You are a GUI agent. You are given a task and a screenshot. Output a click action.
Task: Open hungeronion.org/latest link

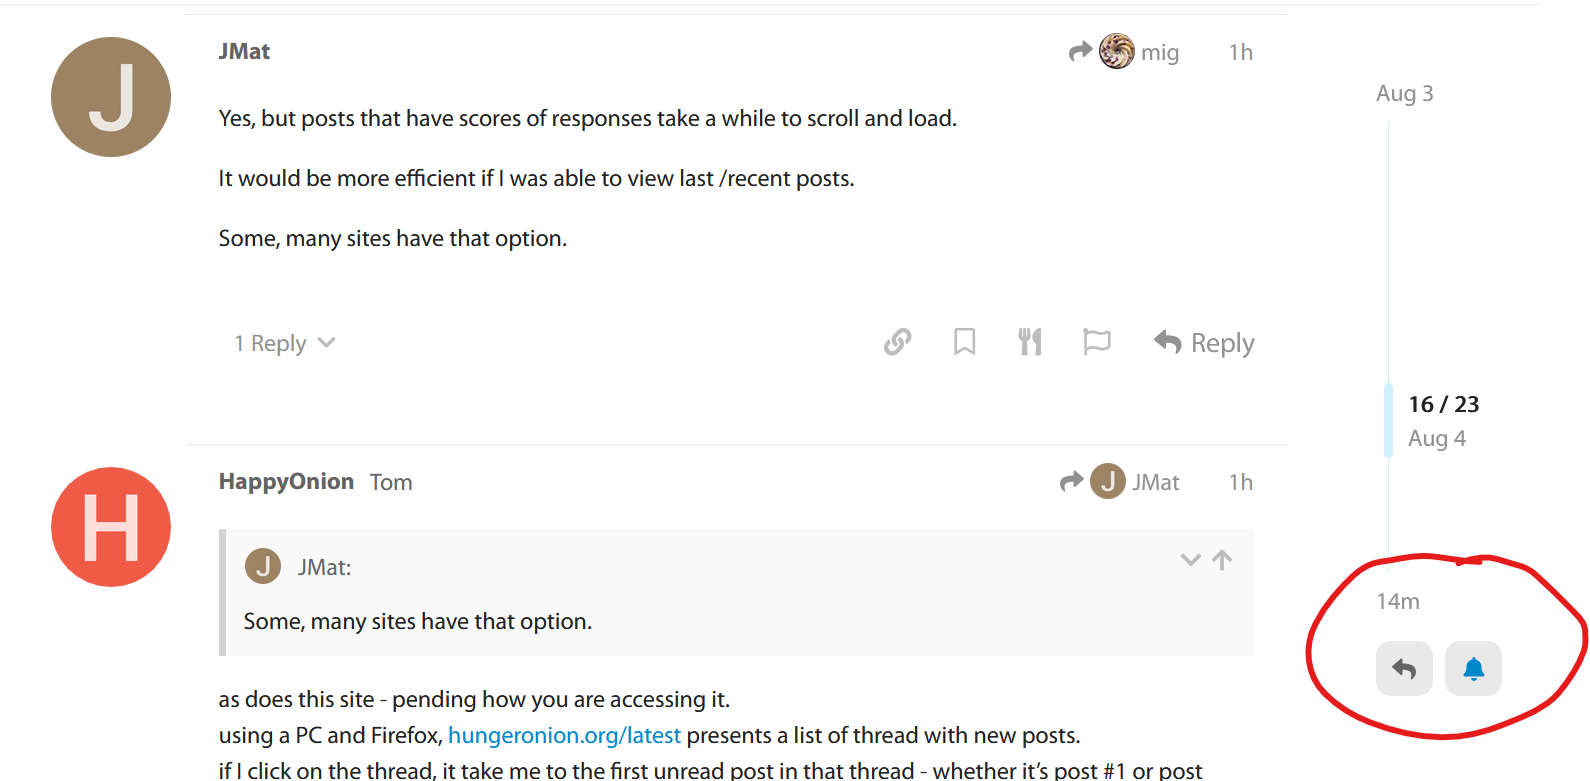(x=564, y=735)
